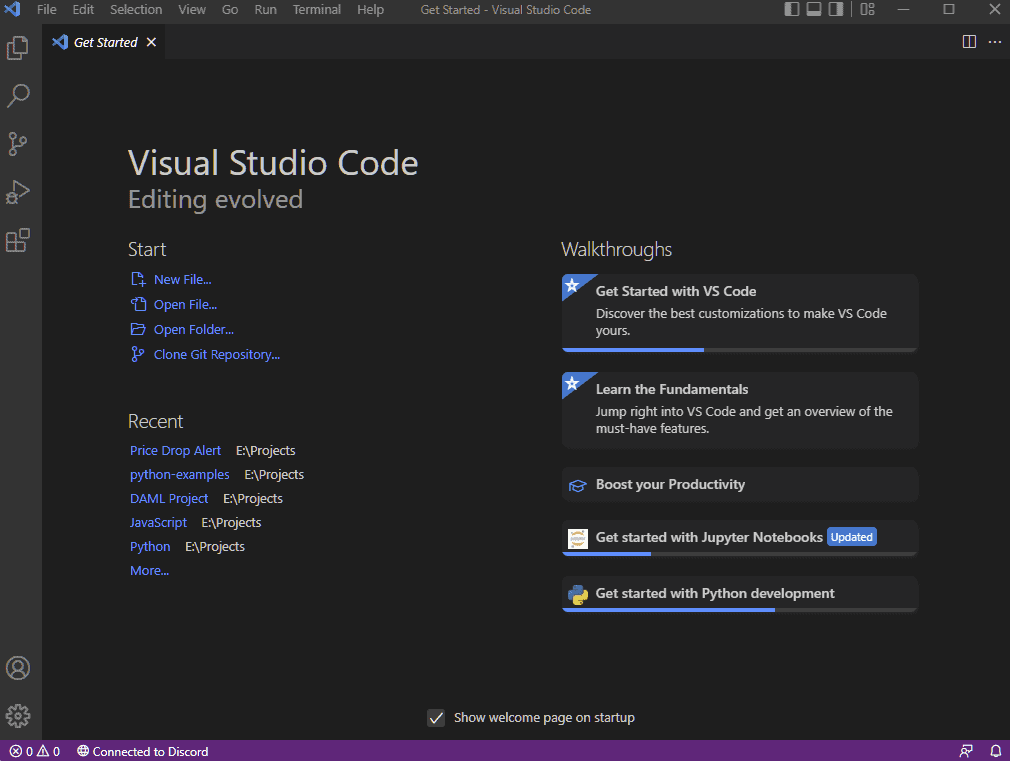Toggle Secondary Side Bar layout icon
Viewport: 1010px width, 761px height.
pos(836,9)
